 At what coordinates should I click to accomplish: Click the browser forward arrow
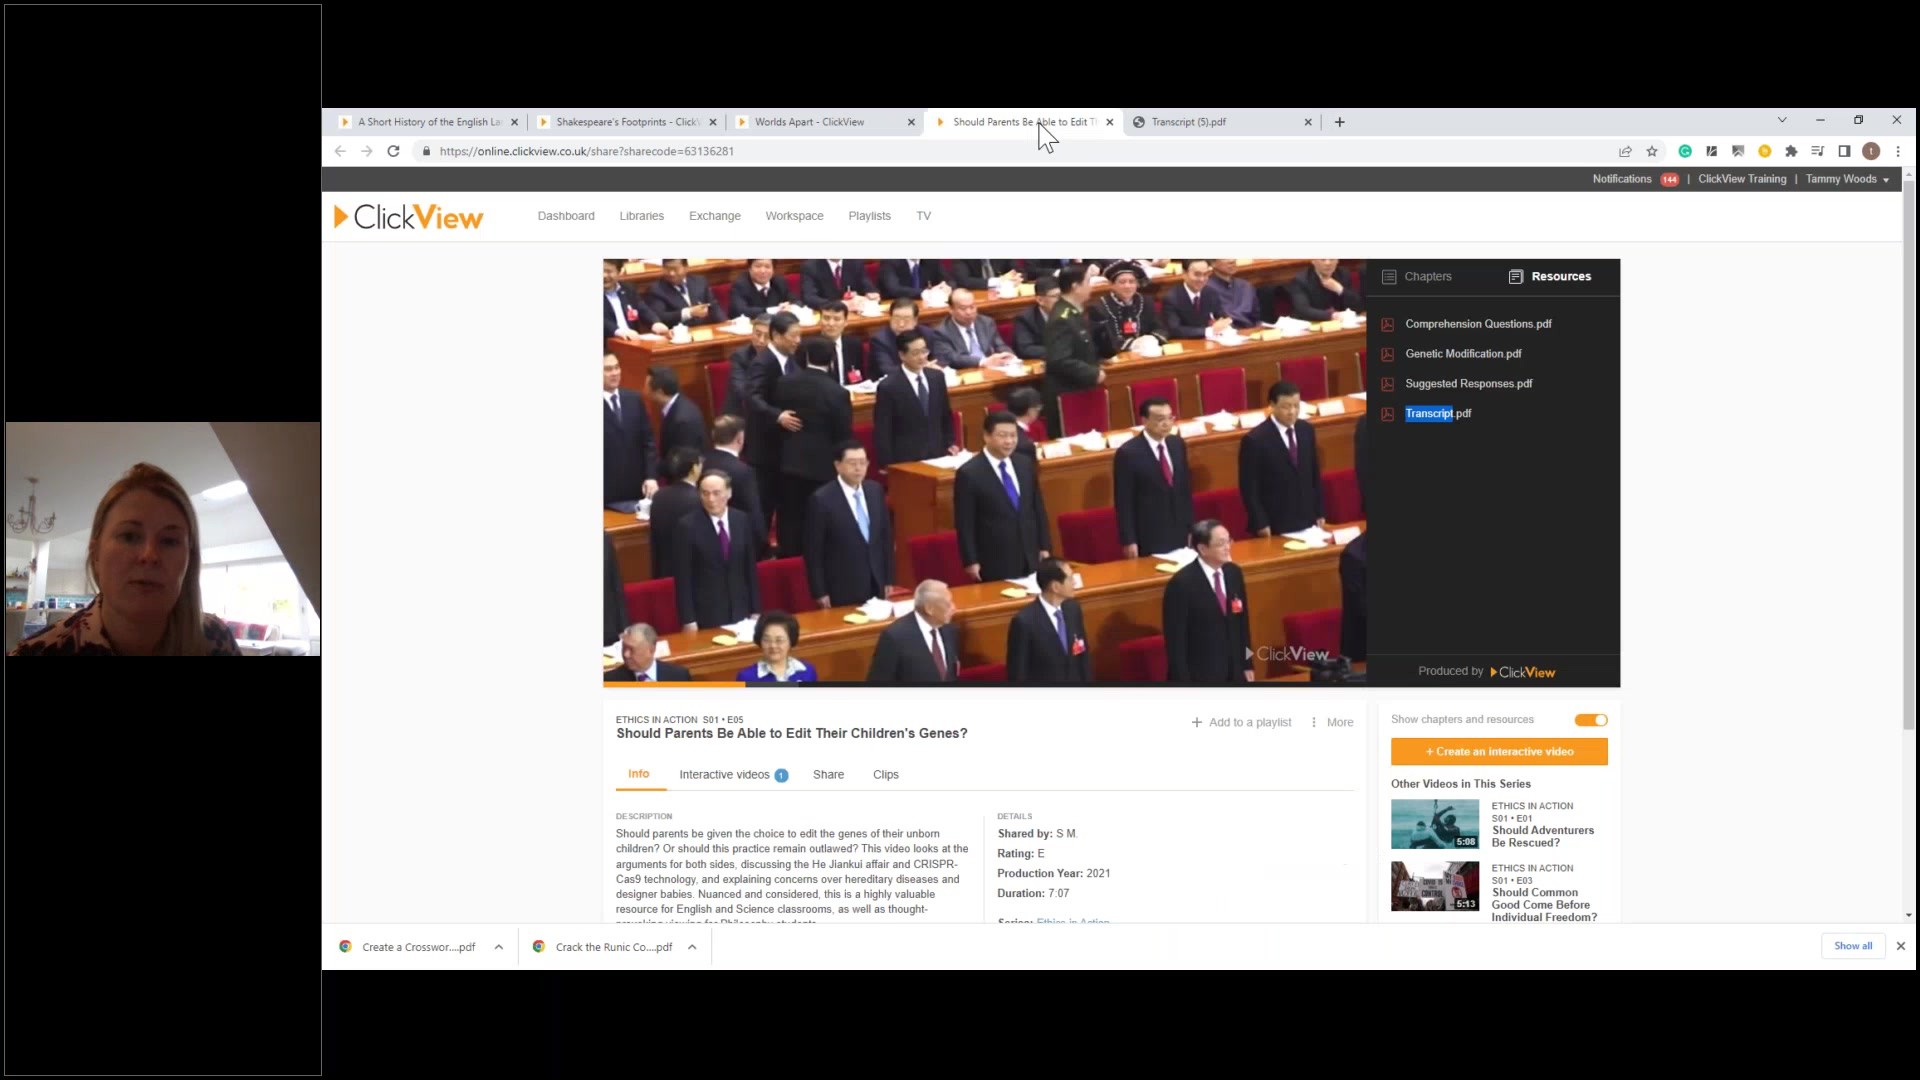point(367,151)
